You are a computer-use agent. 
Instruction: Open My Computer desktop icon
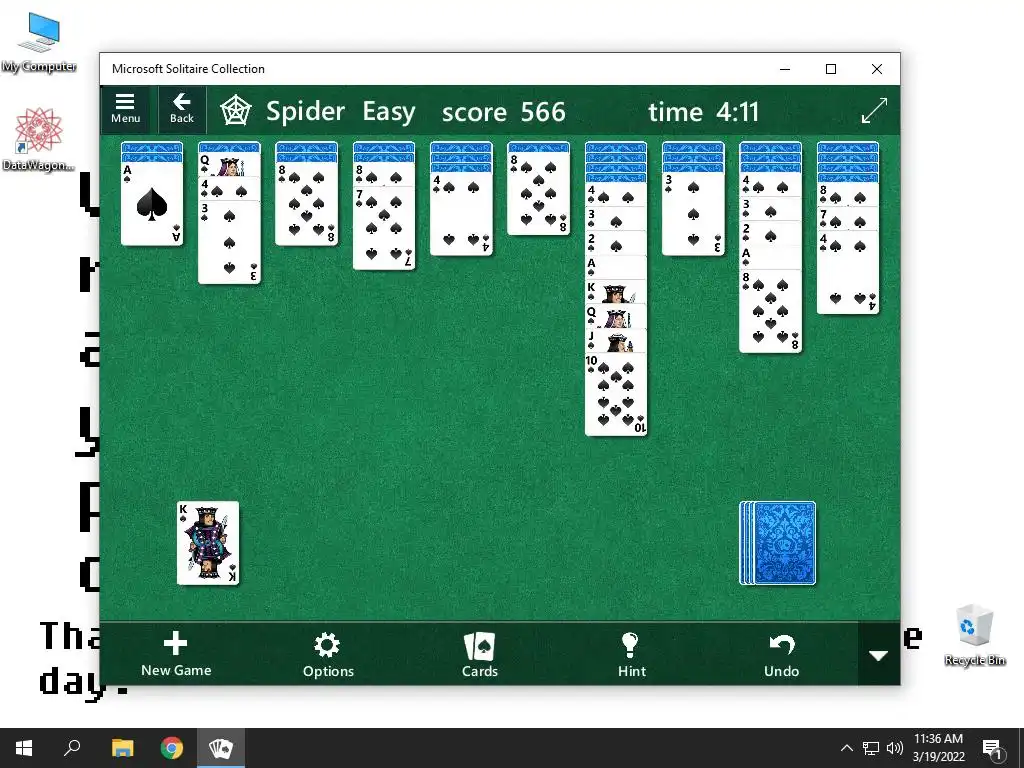(x=39, y=42)
